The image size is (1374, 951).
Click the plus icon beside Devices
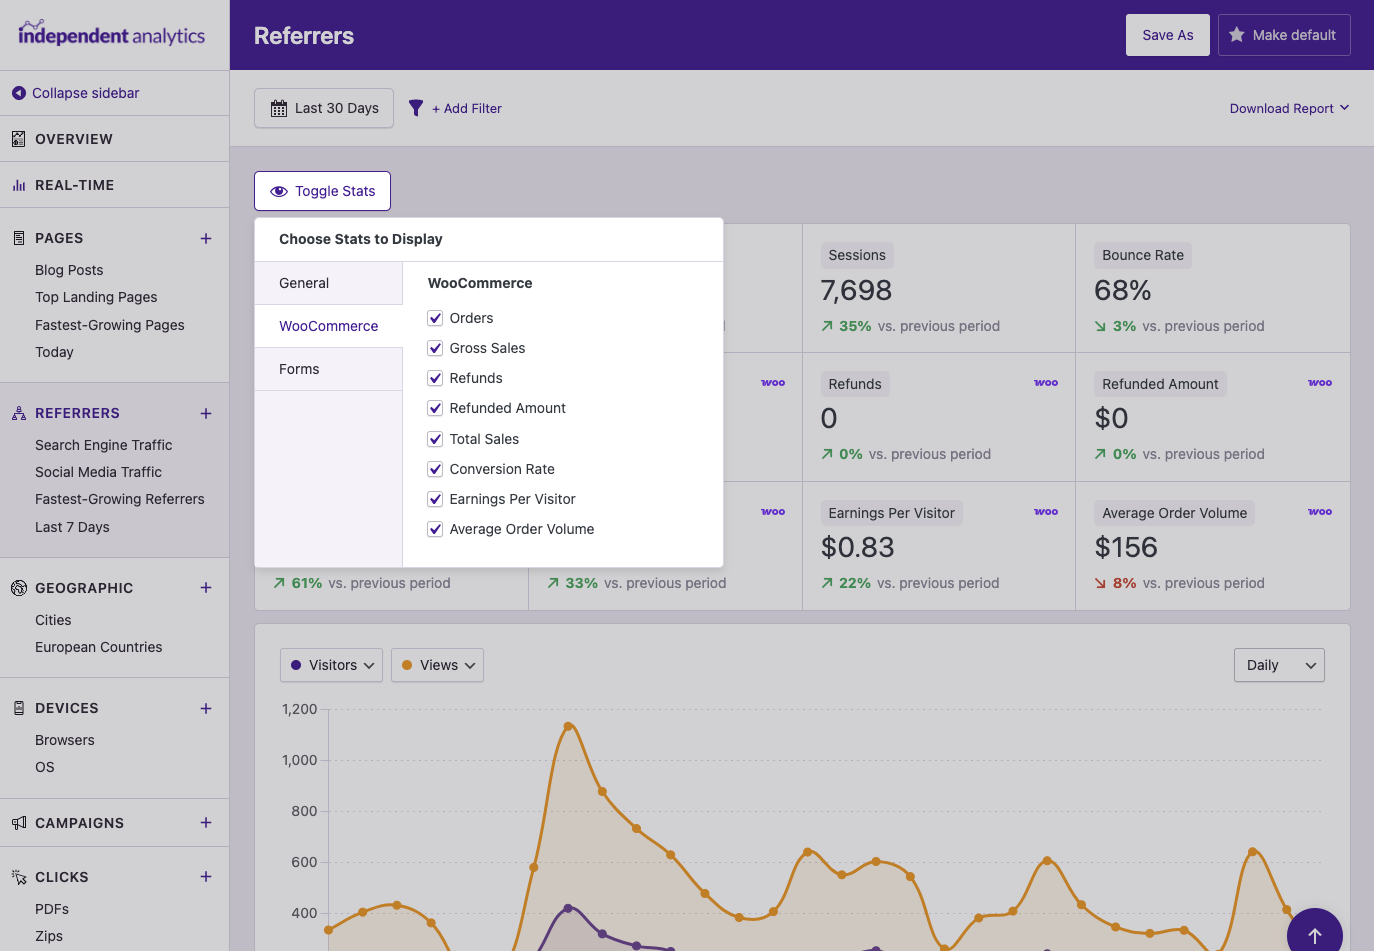(206, 708)
